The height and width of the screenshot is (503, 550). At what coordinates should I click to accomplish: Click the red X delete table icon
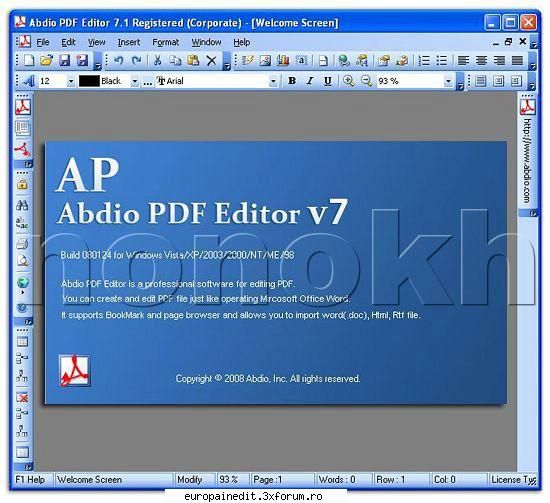(x=22, y=397)
